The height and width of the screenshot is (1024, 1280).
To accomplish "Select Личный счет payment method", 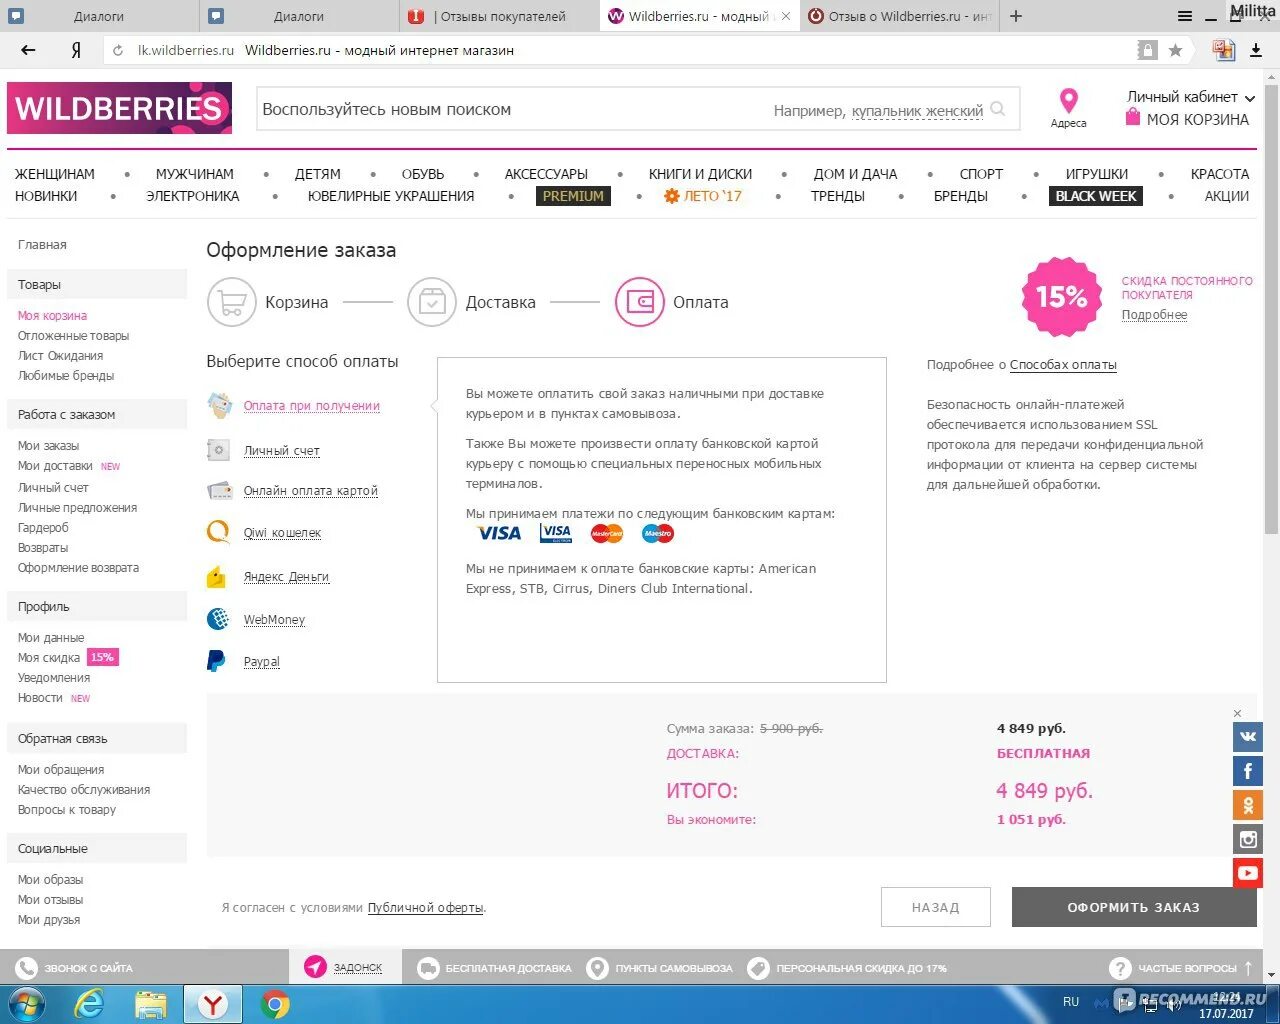I will point(282,451).
